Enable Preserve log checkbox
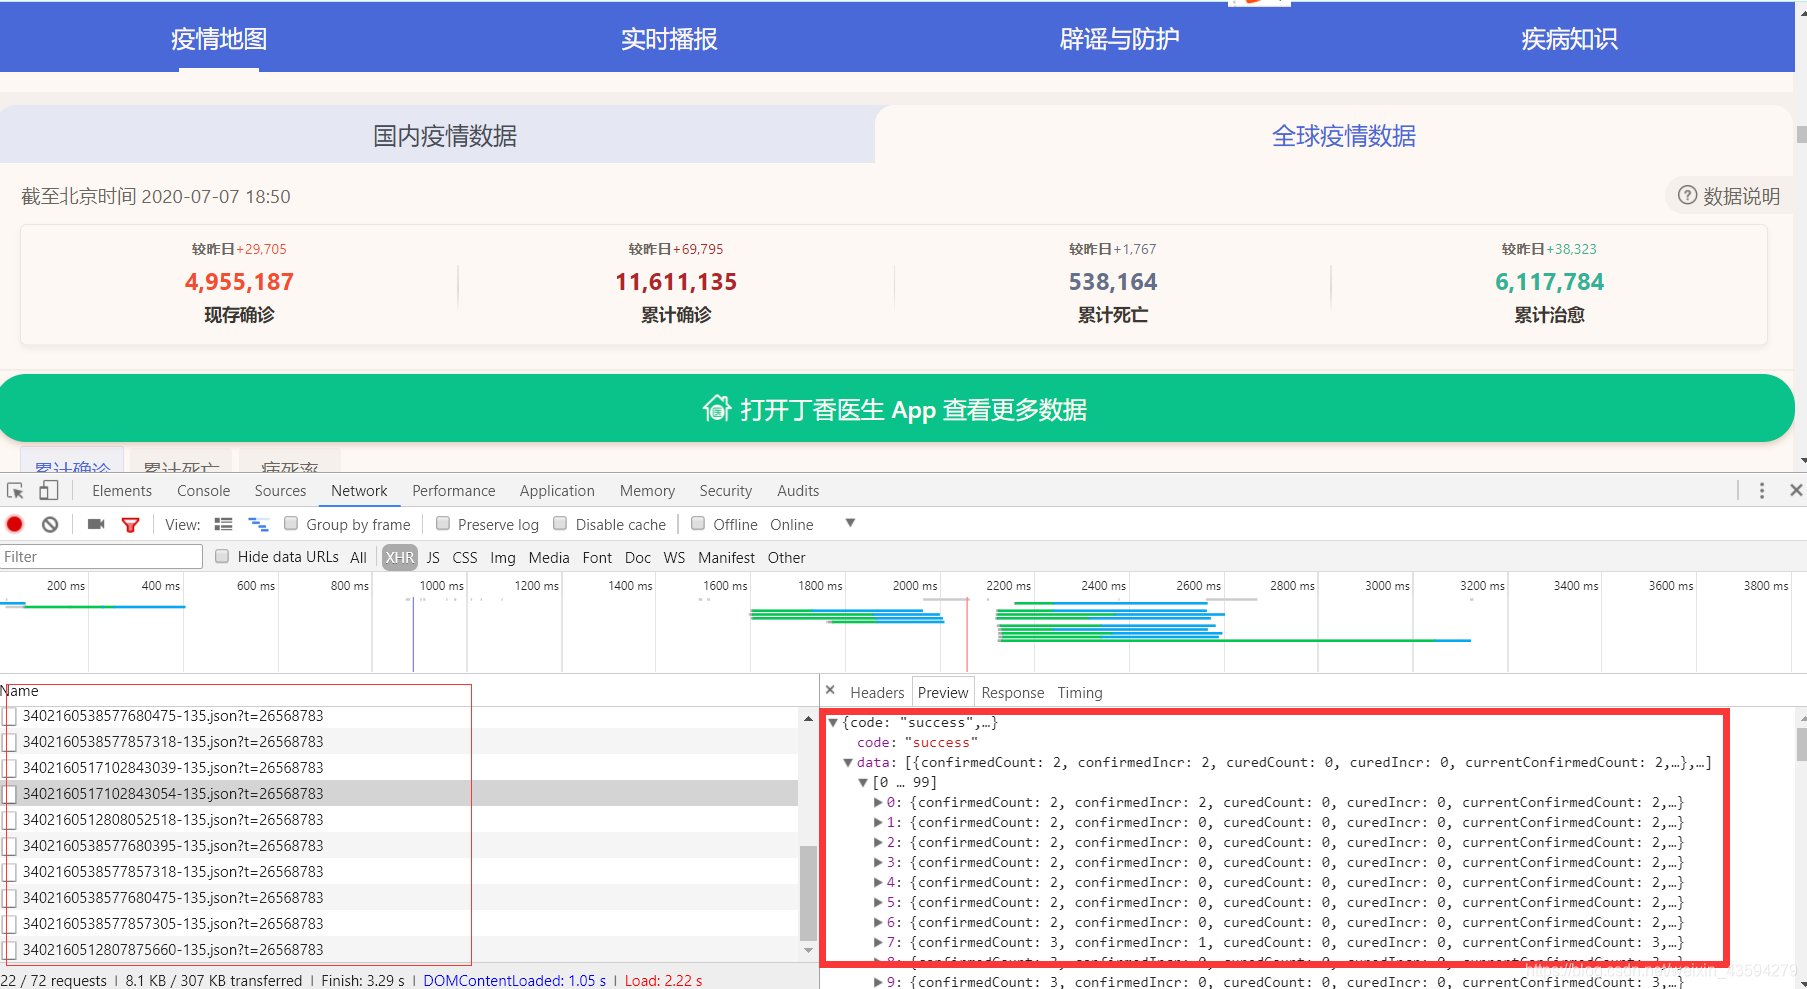Image resolution: width=1807 pixels, height=989 pixels. (x=443, y=523)
